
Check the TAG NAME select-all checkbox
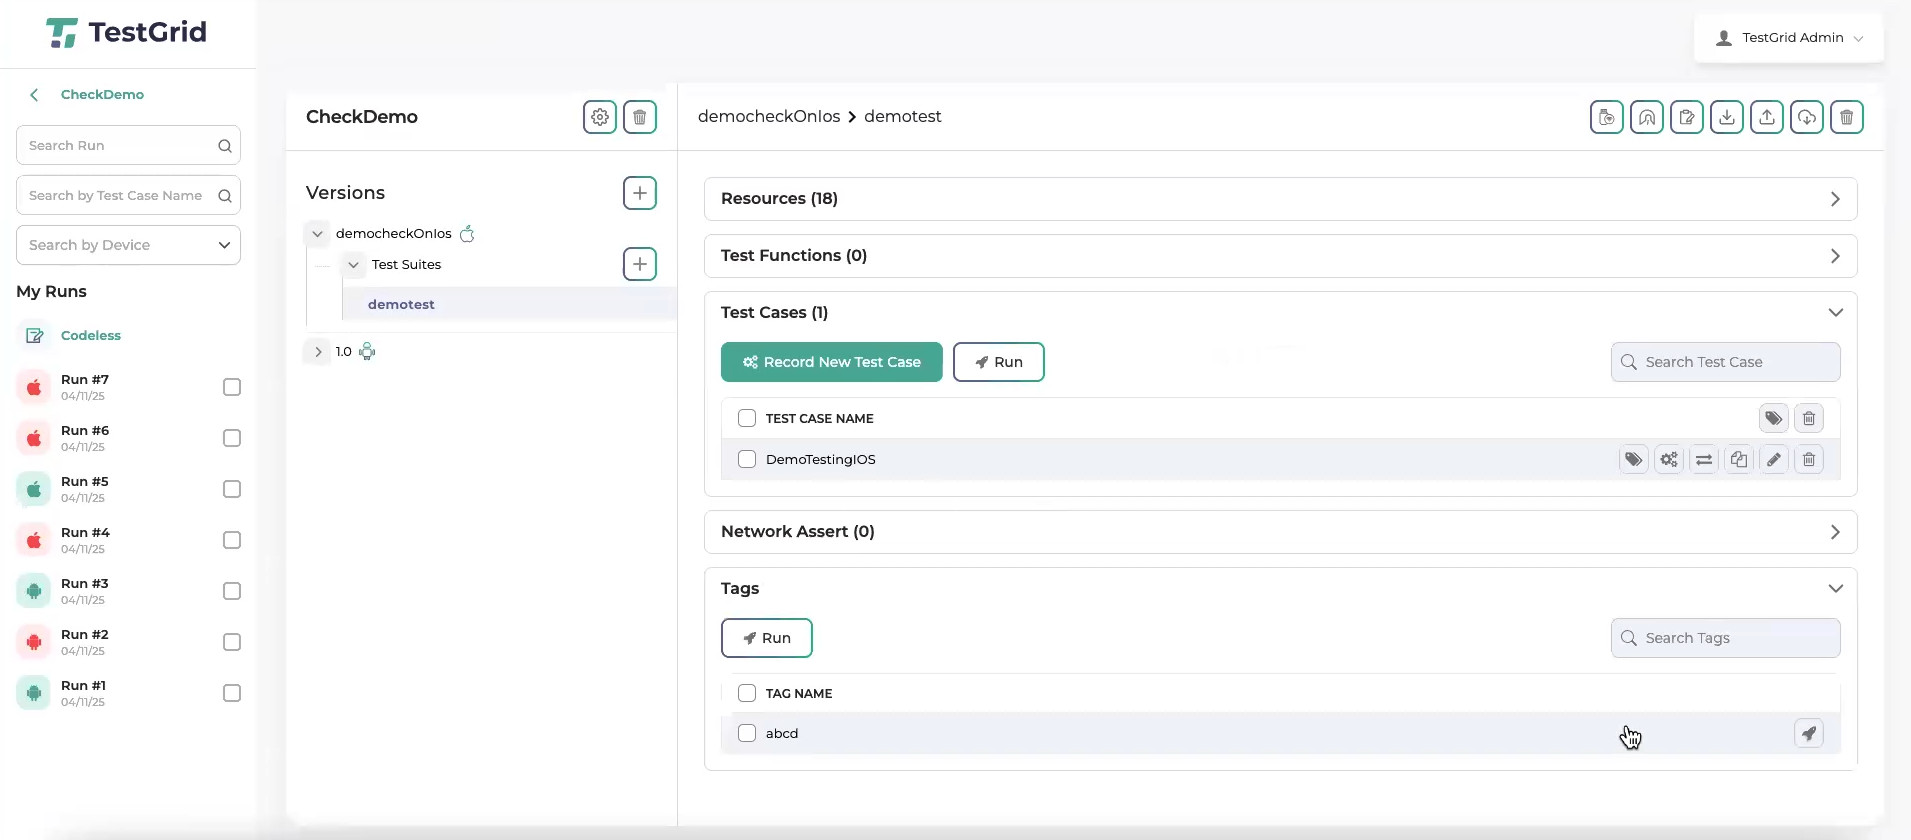[747, 693]
